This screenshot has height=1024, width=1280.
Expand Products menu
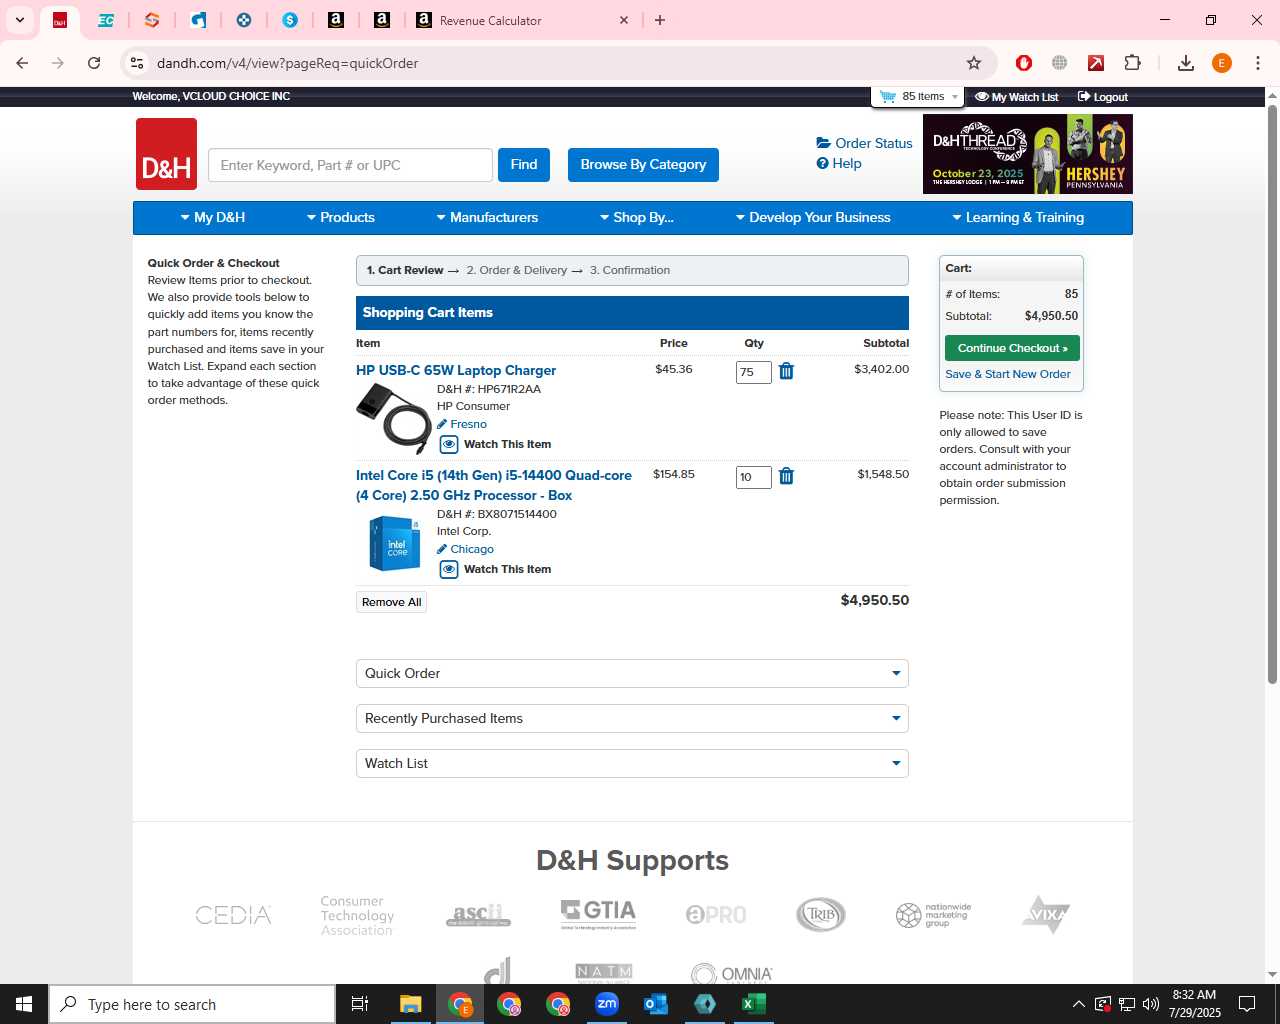340,217
